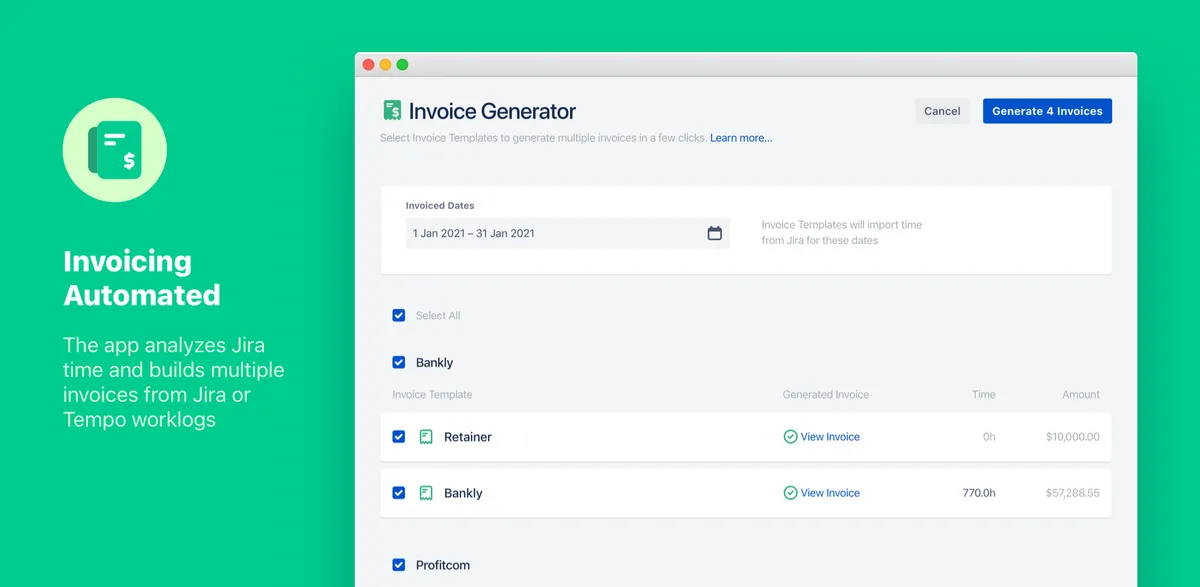Click the green checkmark beside Retainer's View Invoice
The image size is (1200, 587).
click(790, 437)
